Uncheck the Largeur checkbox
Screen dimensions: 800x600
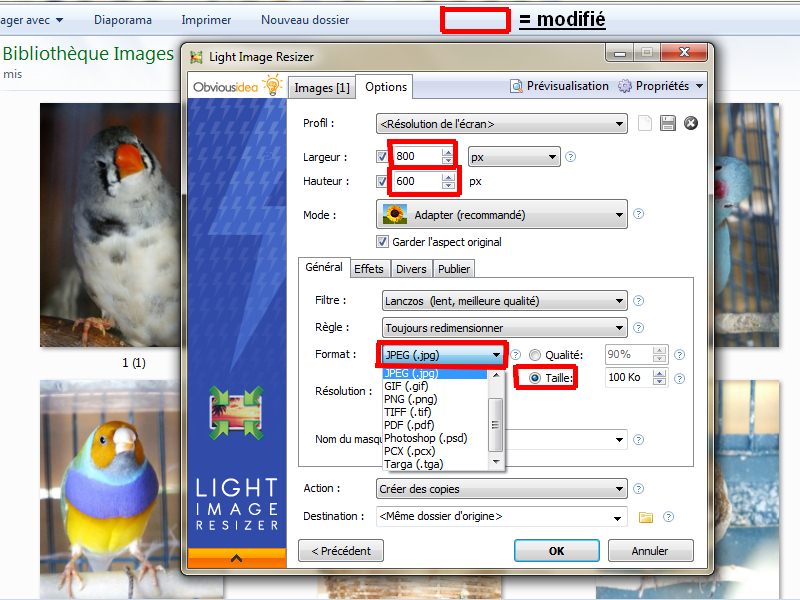[x=382, y=156]
